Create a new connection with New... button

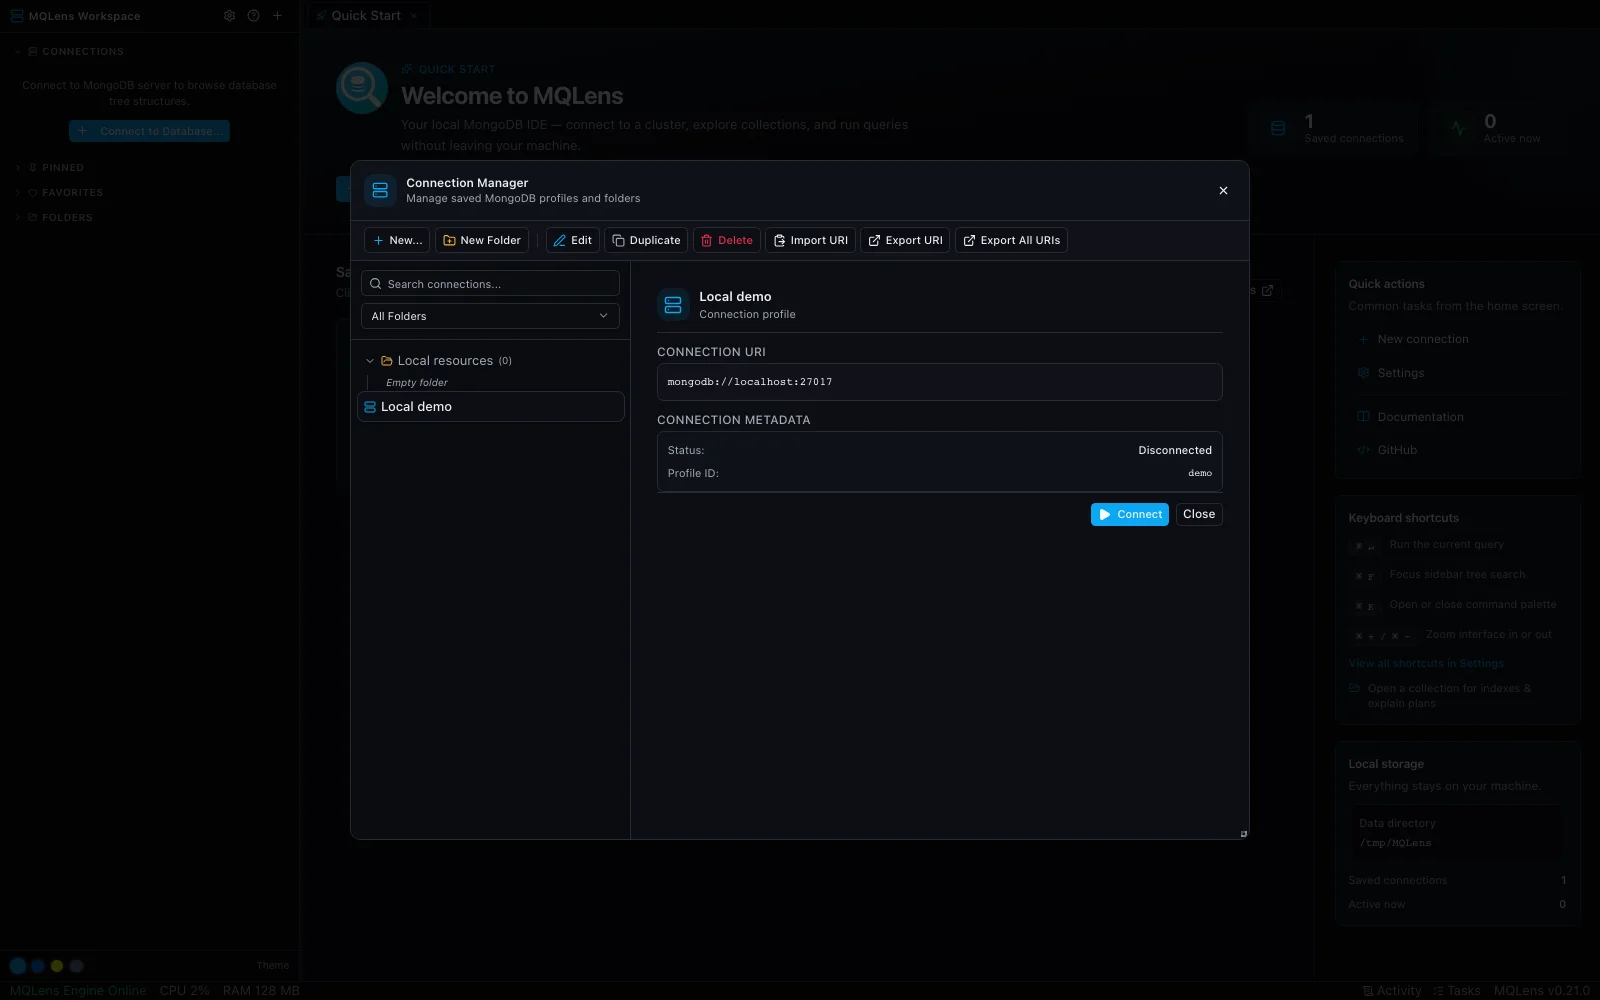397,240
